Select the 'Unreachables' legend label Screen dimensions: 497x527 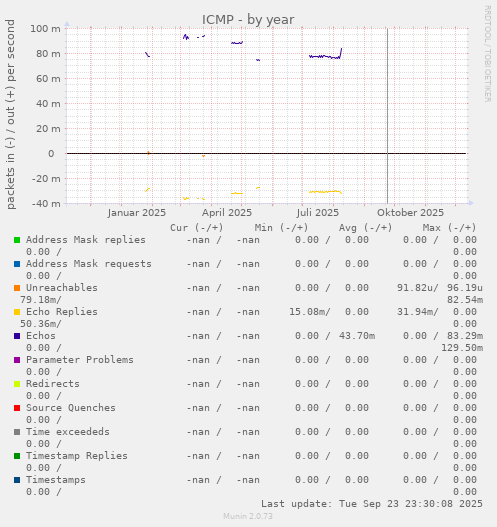click(62, 288)
